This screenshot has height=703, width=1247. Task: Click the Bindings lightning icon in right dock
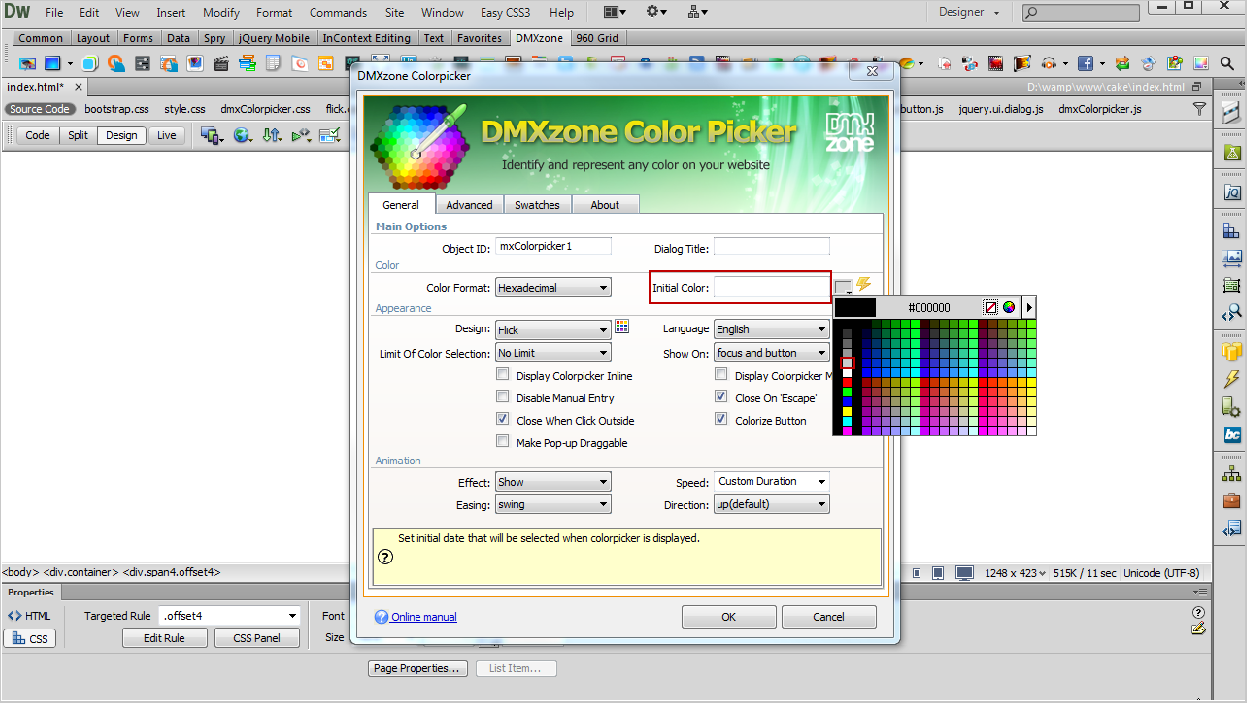coord(1232,379)
